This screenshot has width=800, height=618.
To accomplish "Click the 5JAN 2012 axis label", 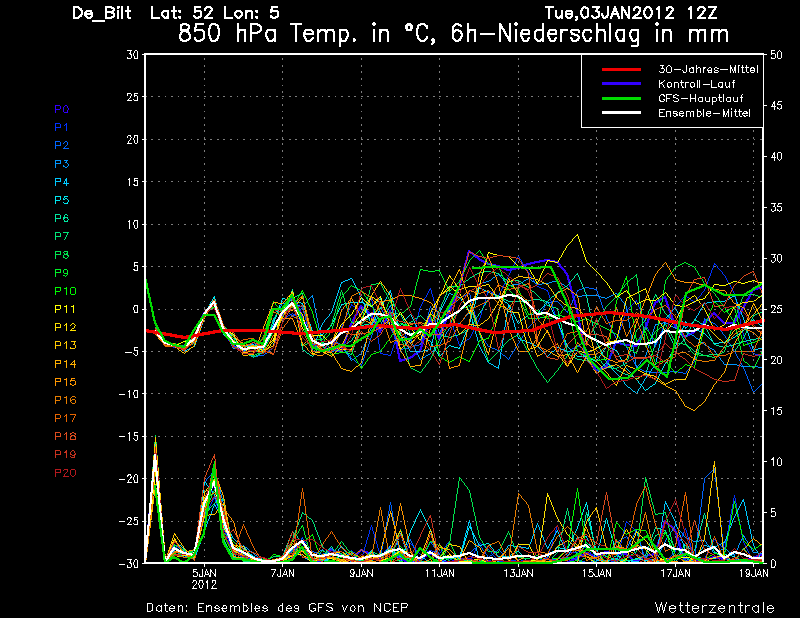I will (x=205, y=579).
